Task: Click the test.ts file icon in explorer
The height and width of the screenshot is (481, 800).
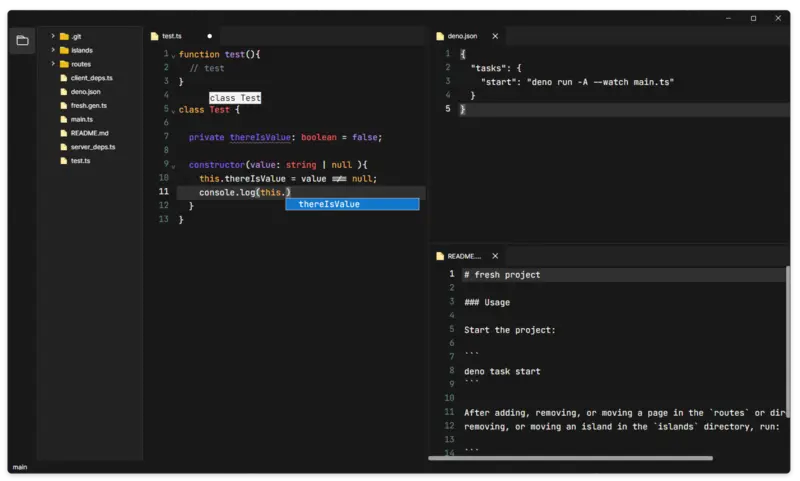Action: (64, 160)
